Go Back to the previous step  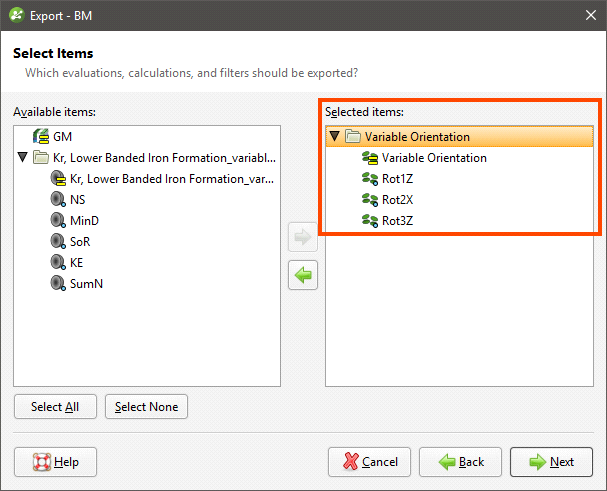(460, 462)
